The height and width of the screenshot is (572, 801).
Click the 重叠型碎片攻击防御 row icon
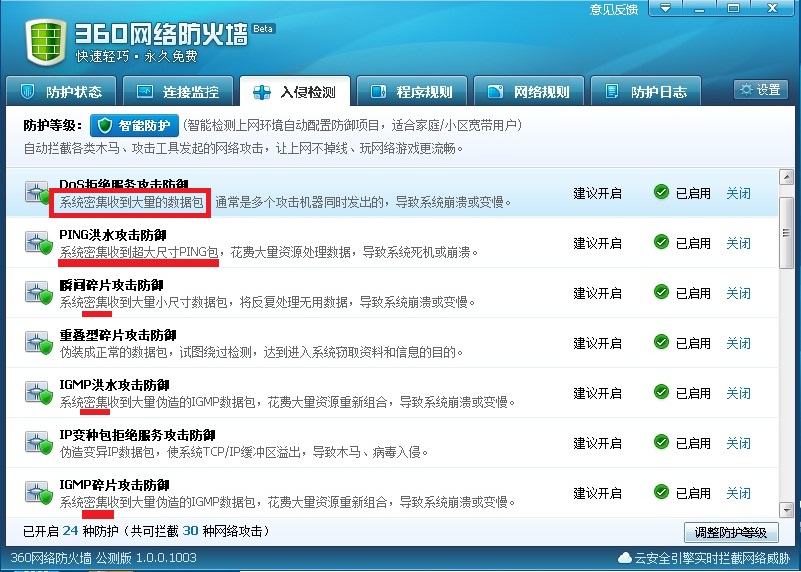(39, 343)
